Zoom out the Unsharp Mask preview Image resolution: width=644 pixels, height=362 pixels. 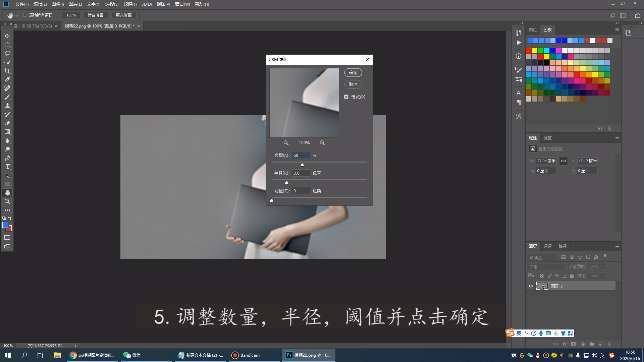pyautogui.click(x=285, y=143)
